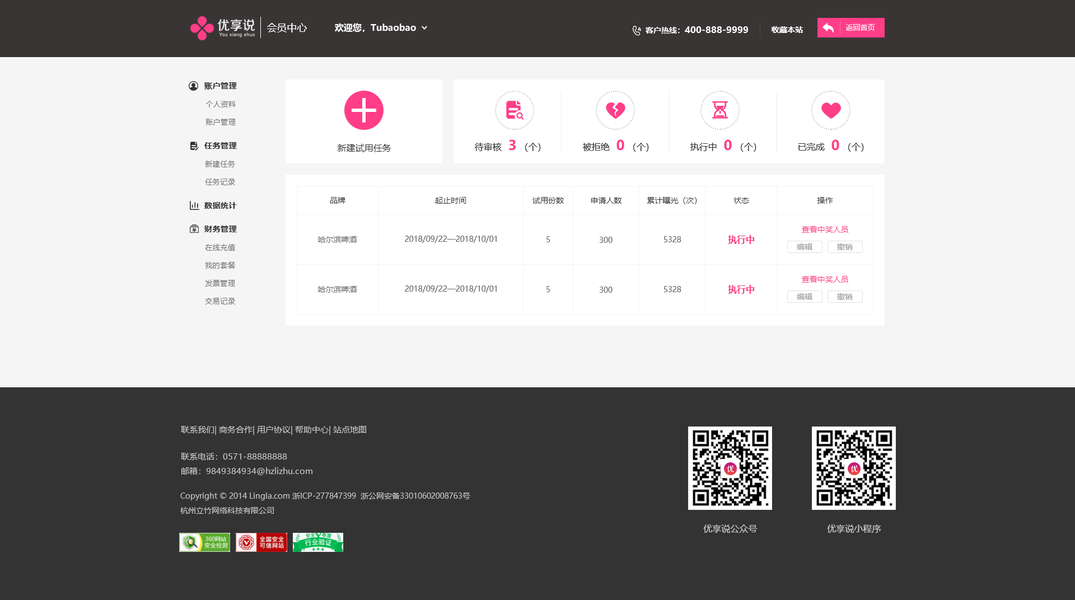Click the 状态 column header
This screenshot has height=600, width=1075.
741,200
